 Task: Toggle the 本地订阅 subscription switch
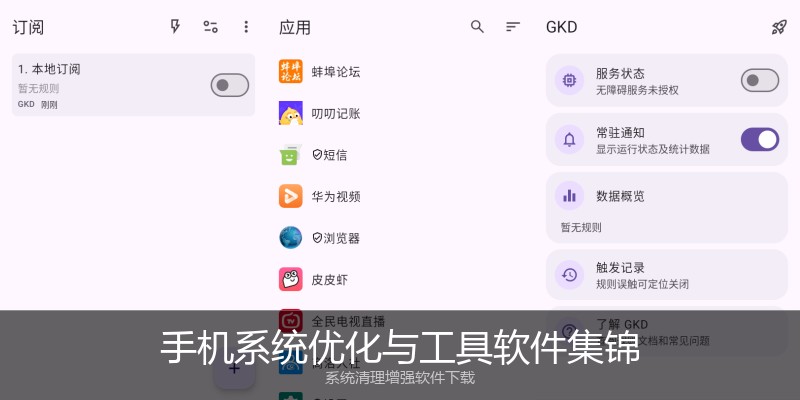pos(230,85)
